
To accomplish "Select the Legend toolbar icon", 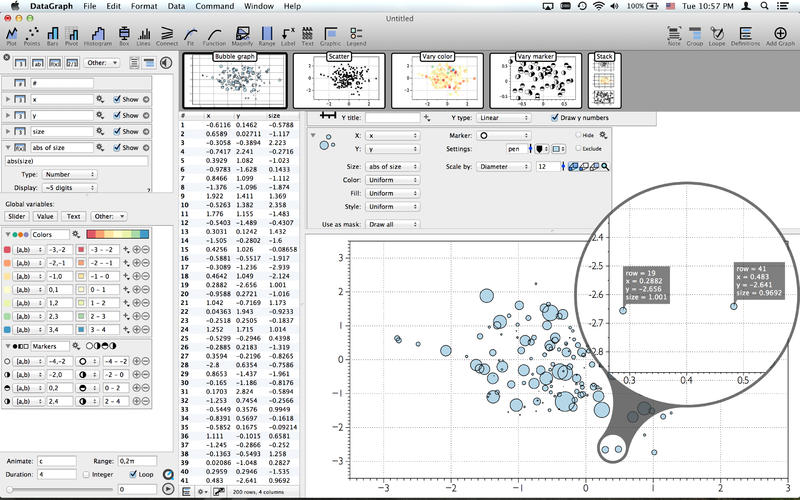I will tap(356, 35).
